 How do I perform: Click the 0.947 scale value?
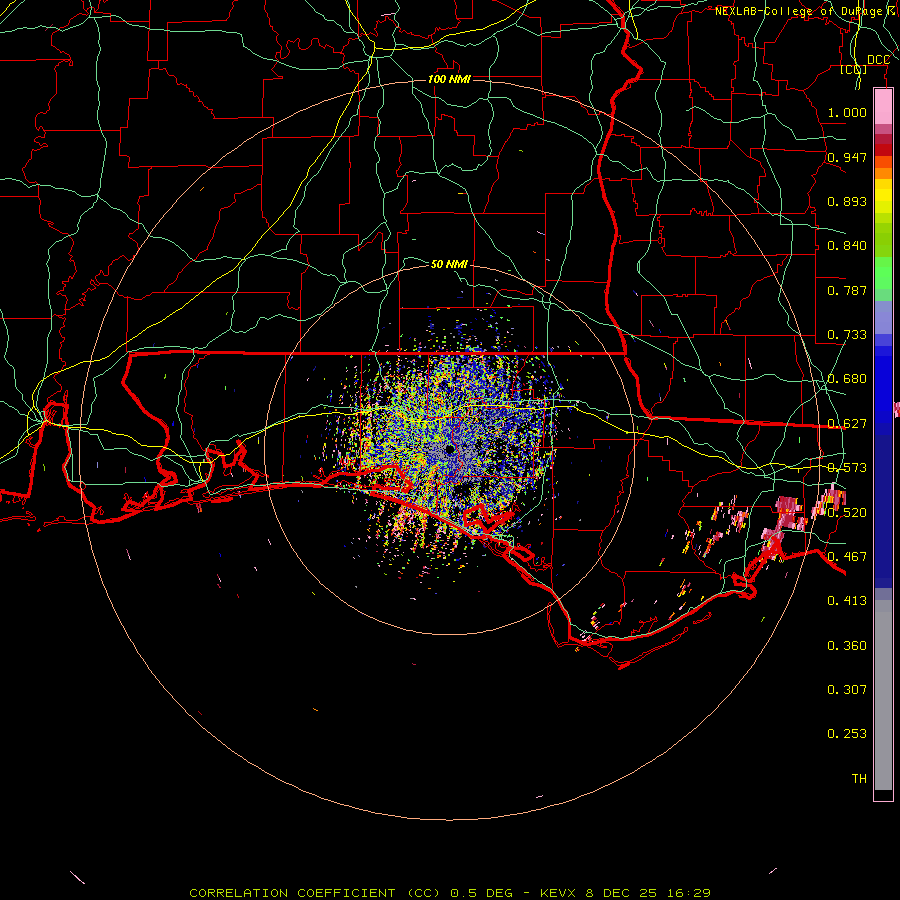tap(847, 157)
